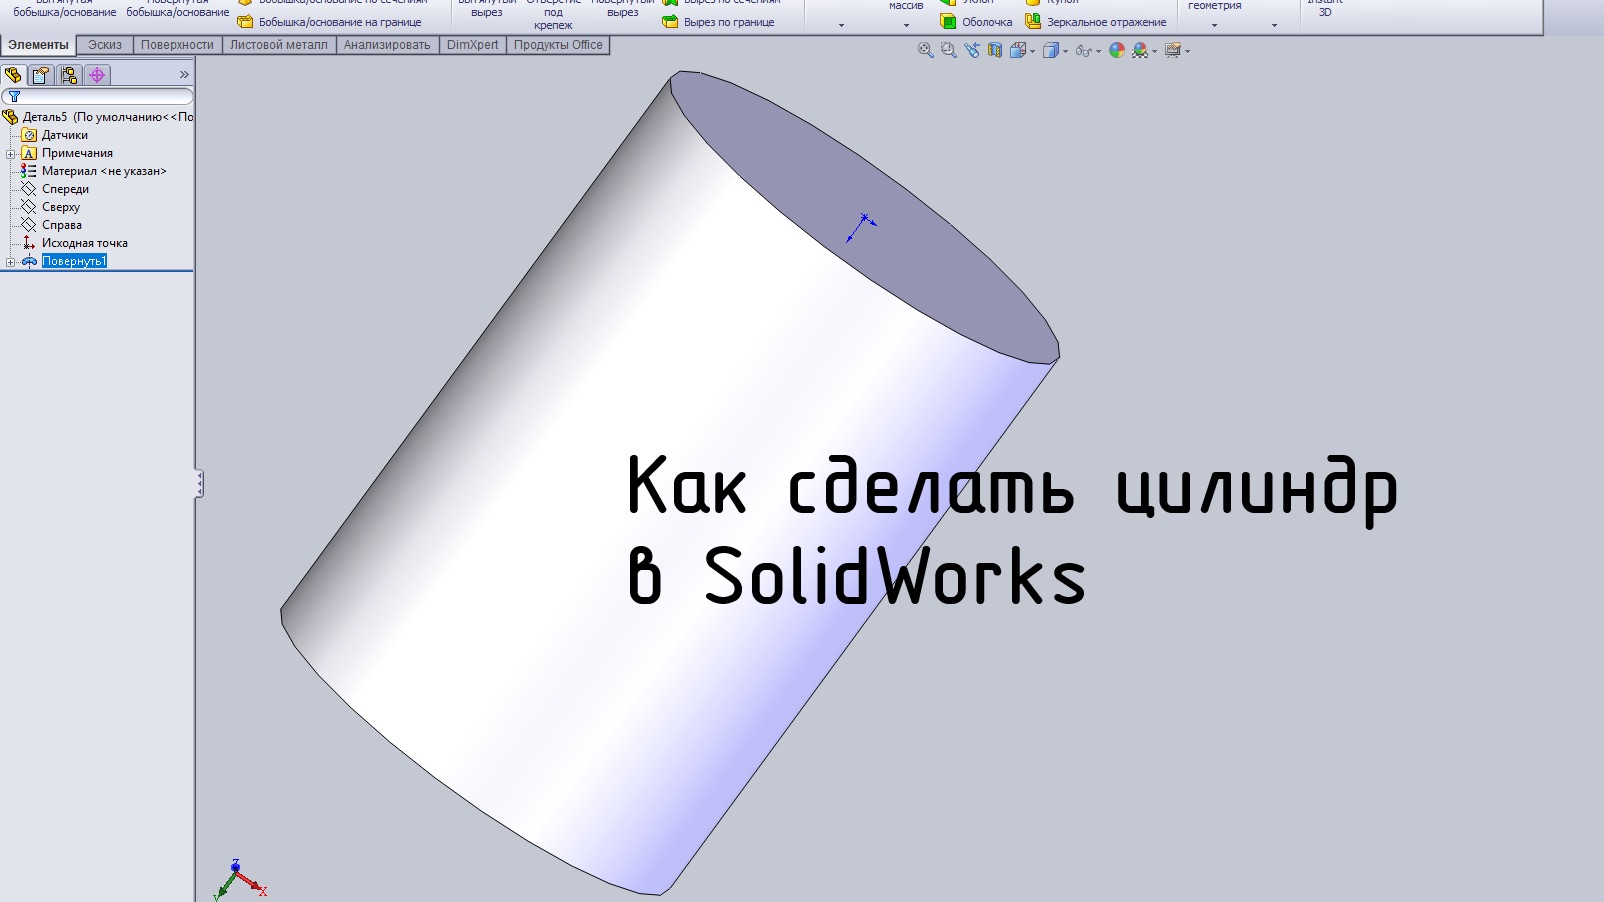Open the View Settings dropdown arrow
The height and width of the screenshot is (902, 1604).
1187,51
